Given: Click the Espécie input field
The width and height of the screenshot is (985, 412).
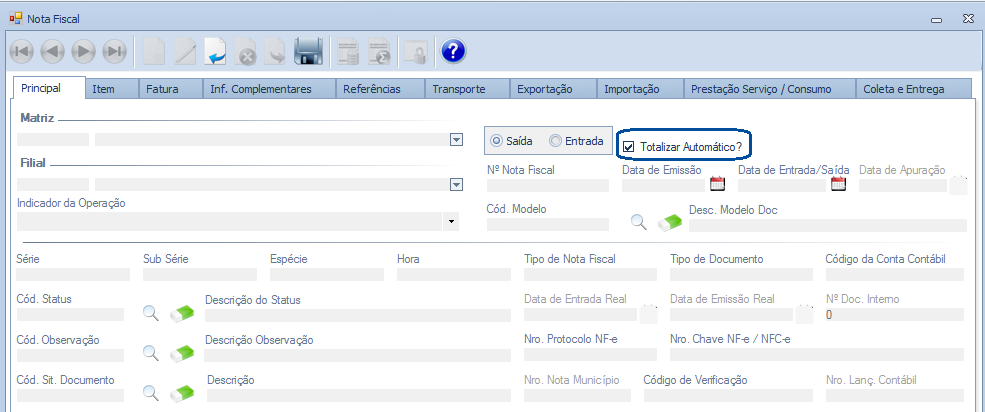Looking at the screenshot, I should tap(327, 274).
